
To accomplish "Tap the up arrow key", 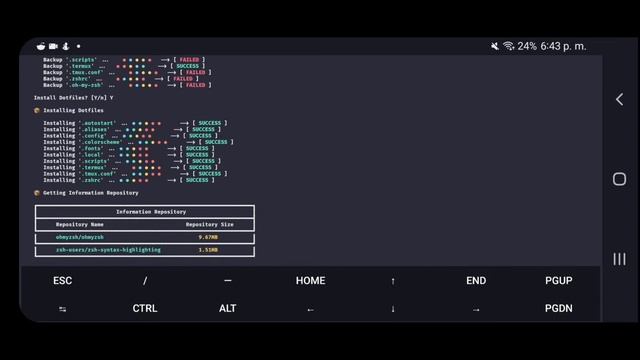I will click(393, 281).
